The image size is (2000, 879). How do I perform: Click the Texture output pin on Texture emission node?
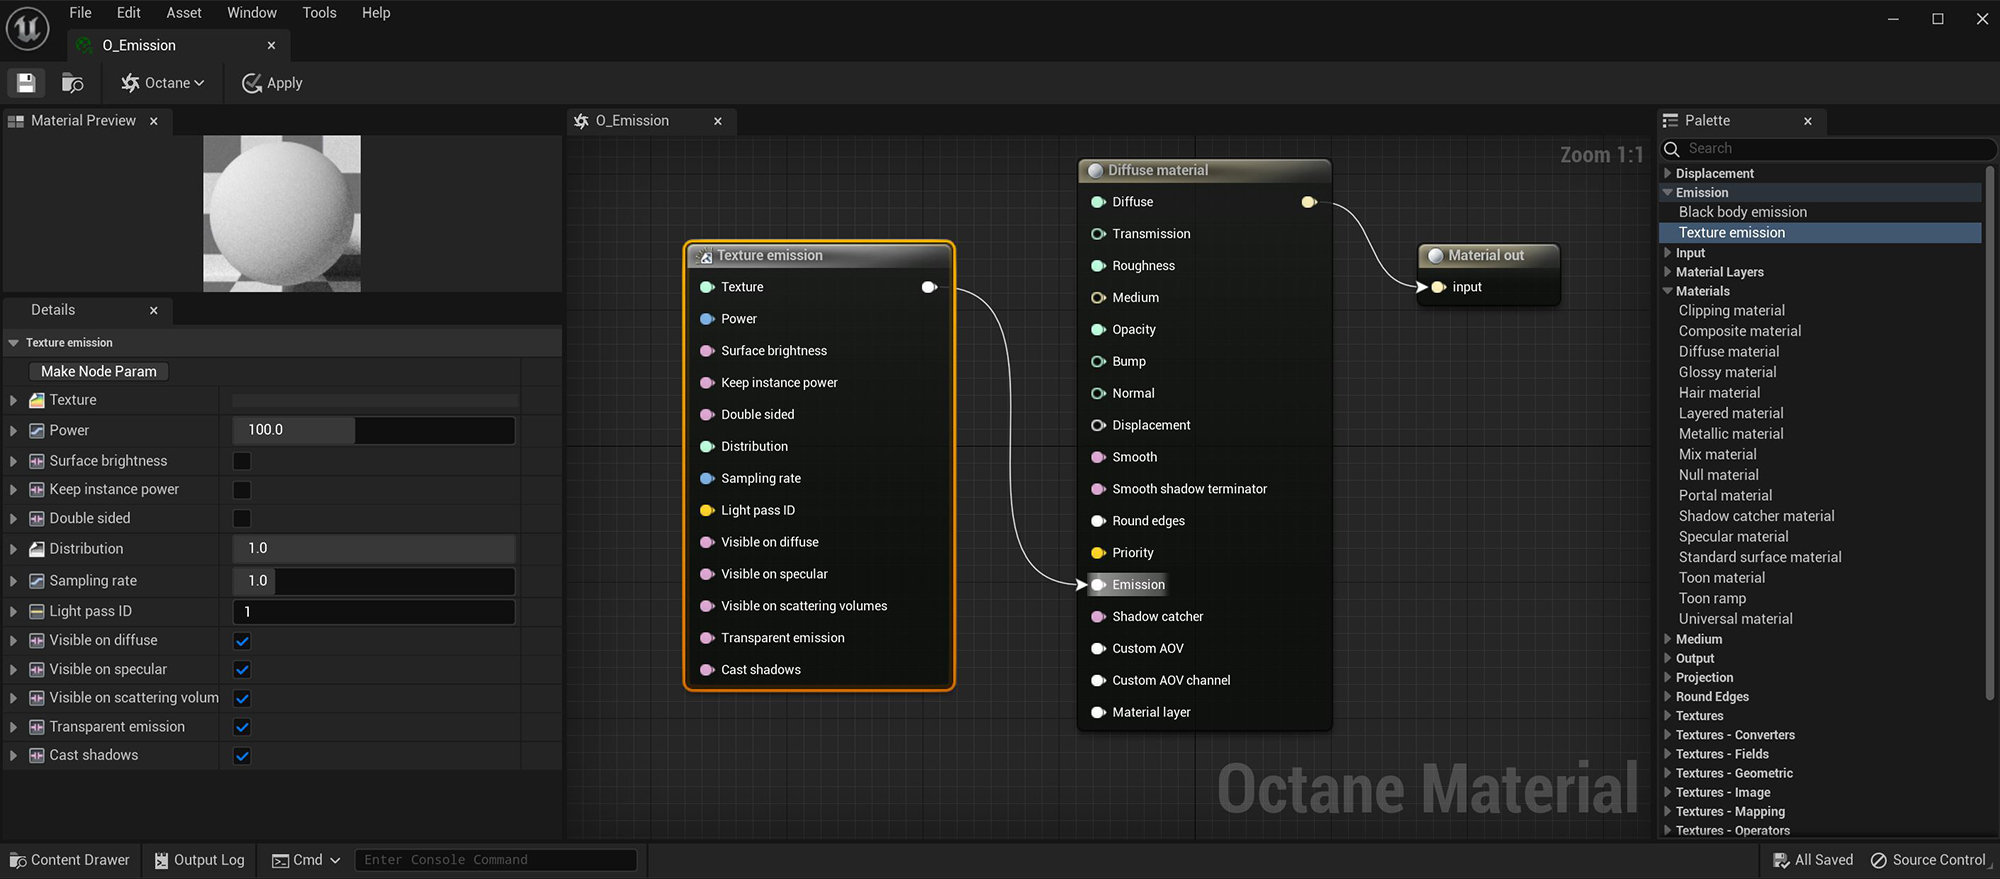[x=929, y=287]
